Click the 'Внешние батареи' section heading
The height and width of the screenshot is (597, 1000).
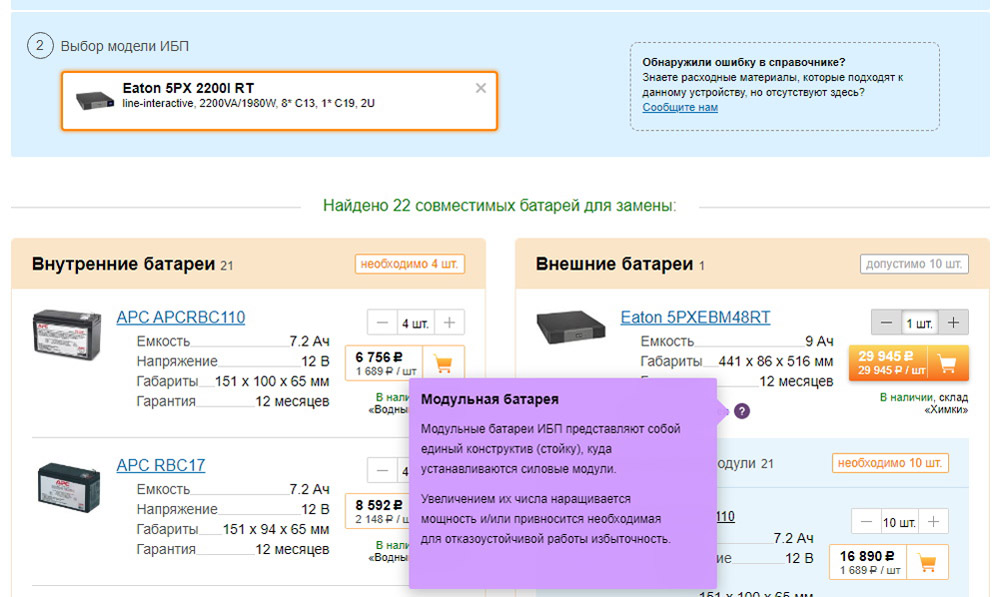[614, 263]
